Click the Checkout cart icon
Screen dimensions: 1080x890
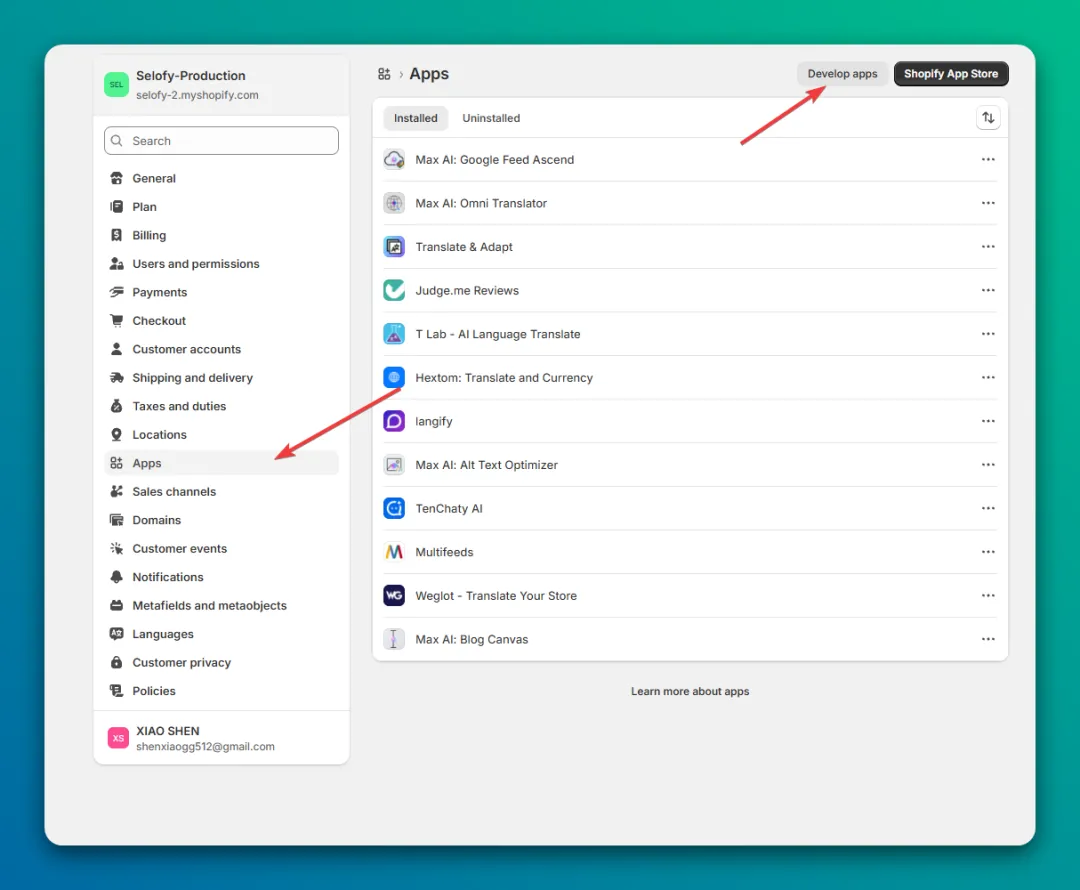click(116, 320)
